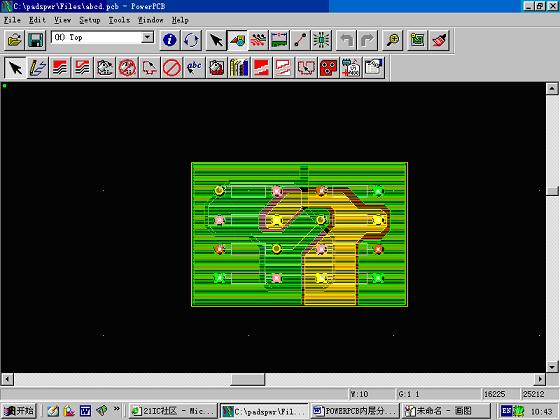Image resolution: width=560 pixels, height=420 pixels.
Task: Open the Top layer combo box
Action: coord(103,37)
